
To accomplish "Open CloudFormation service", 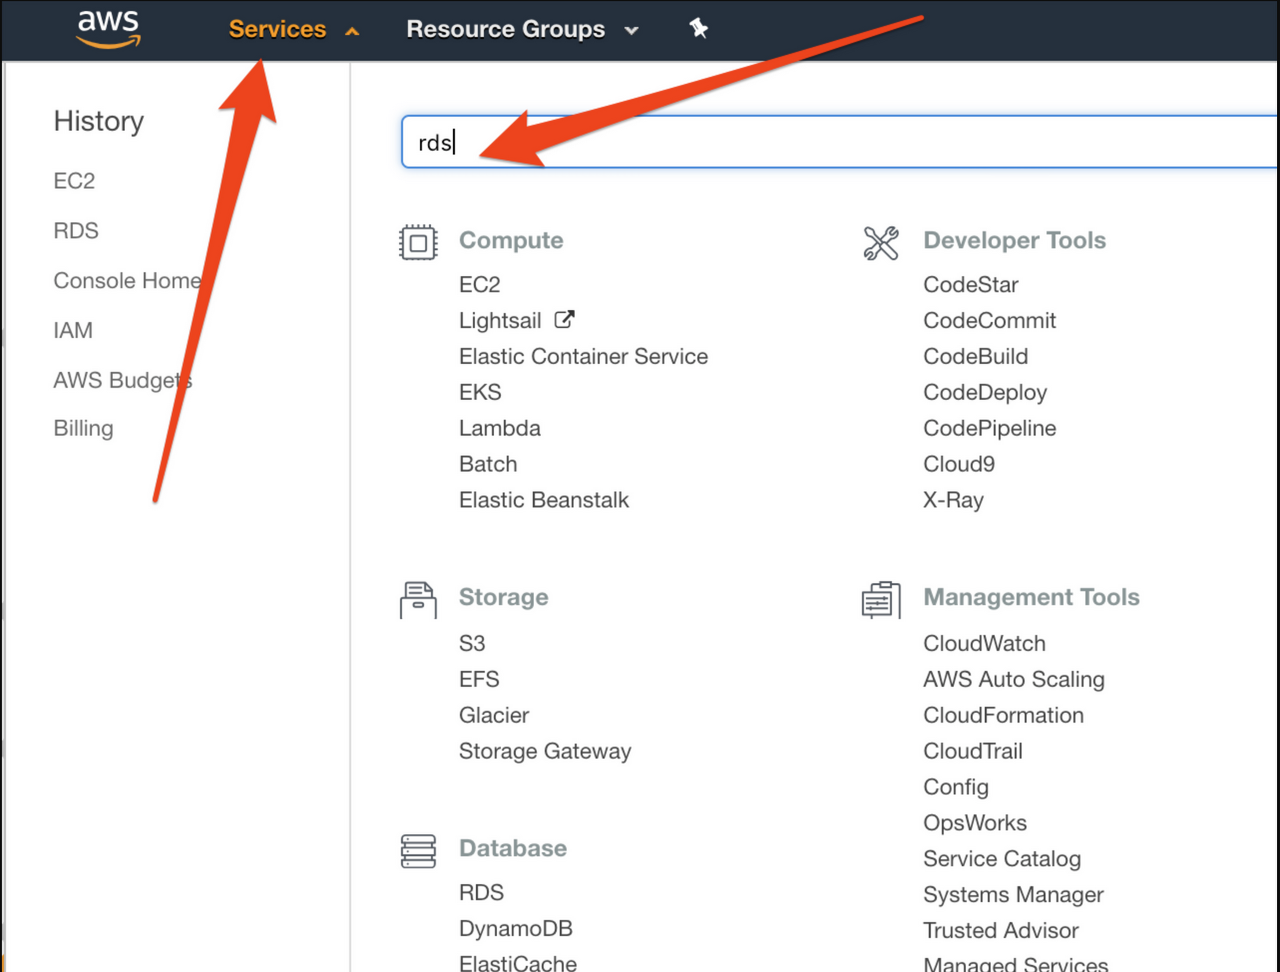I will (x=1003, y=716).
